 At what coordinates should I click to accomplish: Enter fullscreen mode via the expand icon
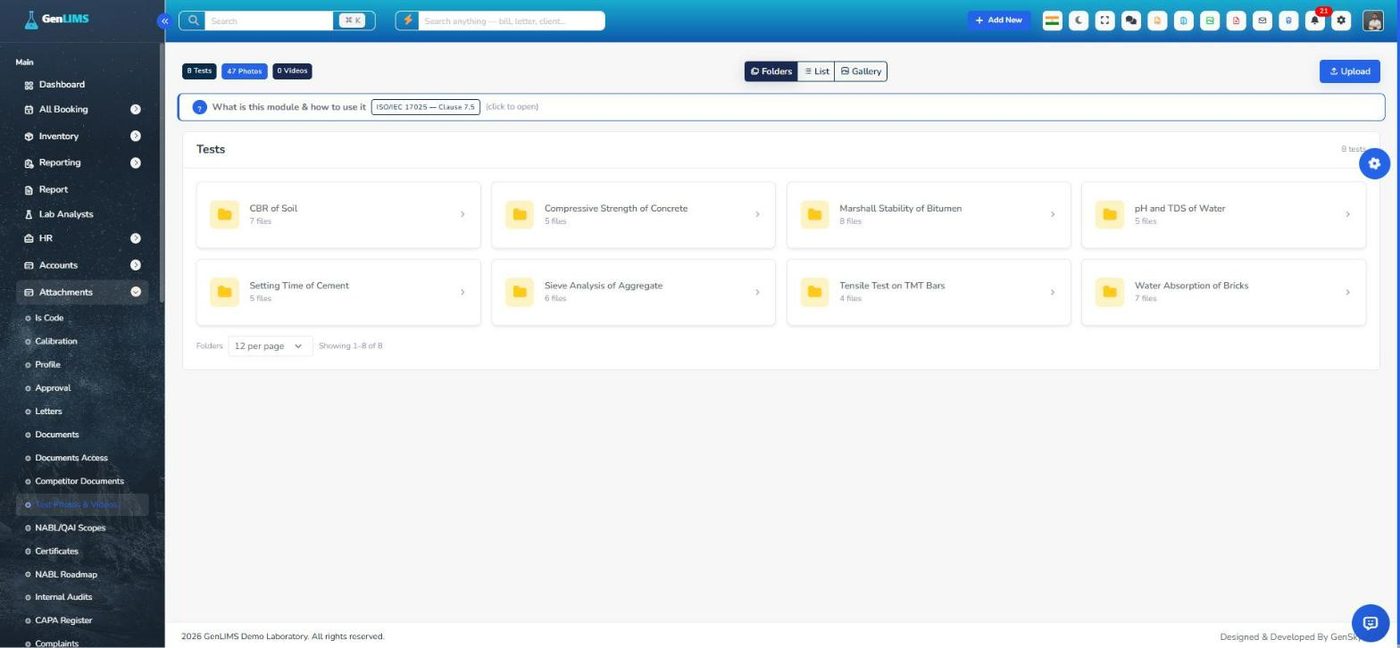tap(1104, 20)
